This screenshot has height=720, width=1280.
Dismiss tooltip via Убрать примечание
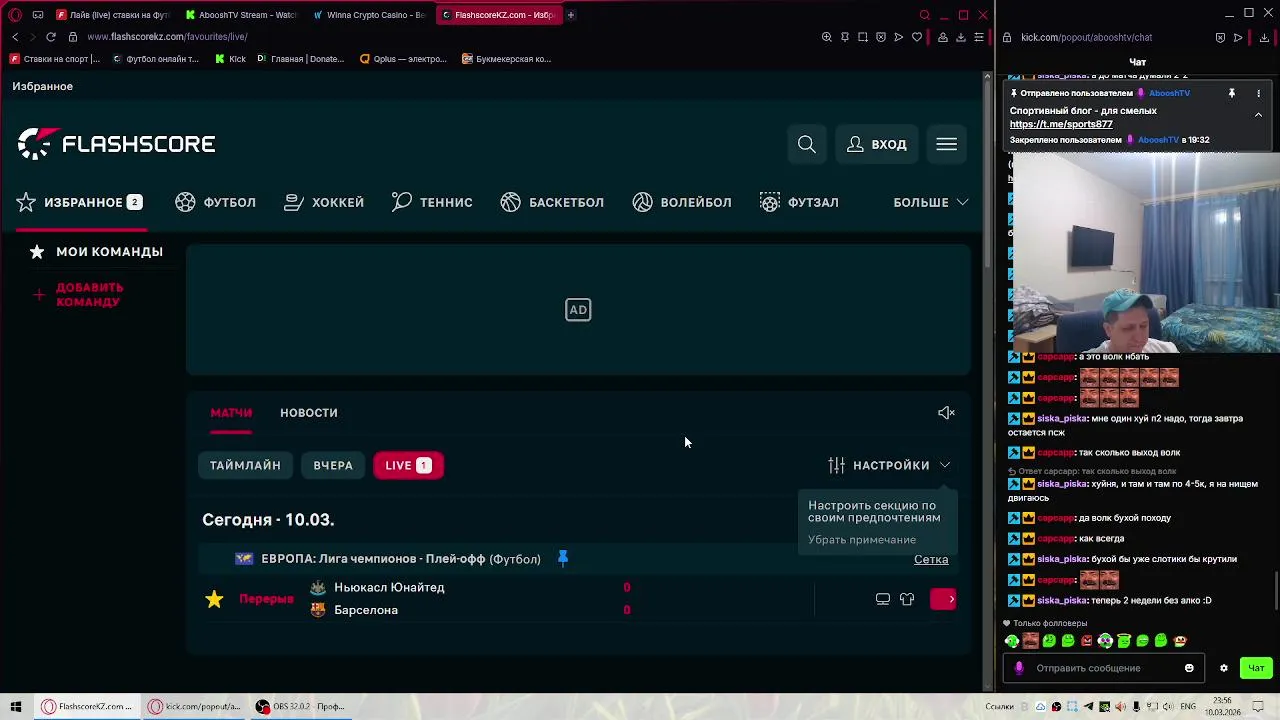[x=862, y=540]
